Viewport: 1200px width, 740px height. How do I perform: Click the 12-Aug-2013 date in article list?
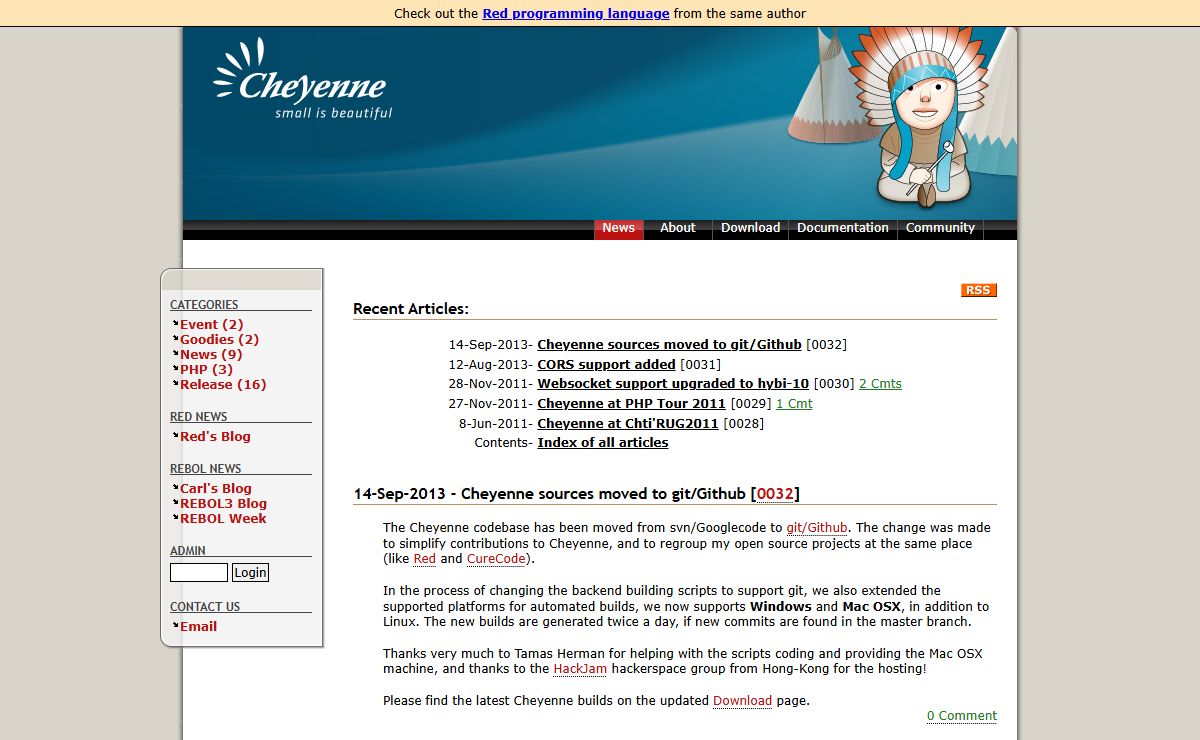(x=487, y=365)
